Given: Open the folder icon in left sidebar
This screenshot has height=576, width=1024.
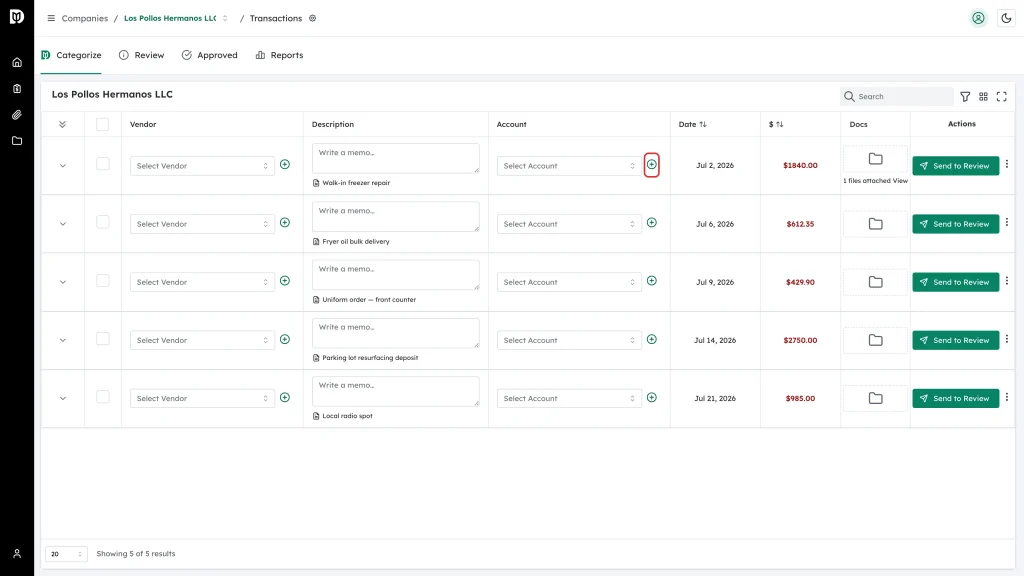Looking at the screenshot, I should (17, 141).
